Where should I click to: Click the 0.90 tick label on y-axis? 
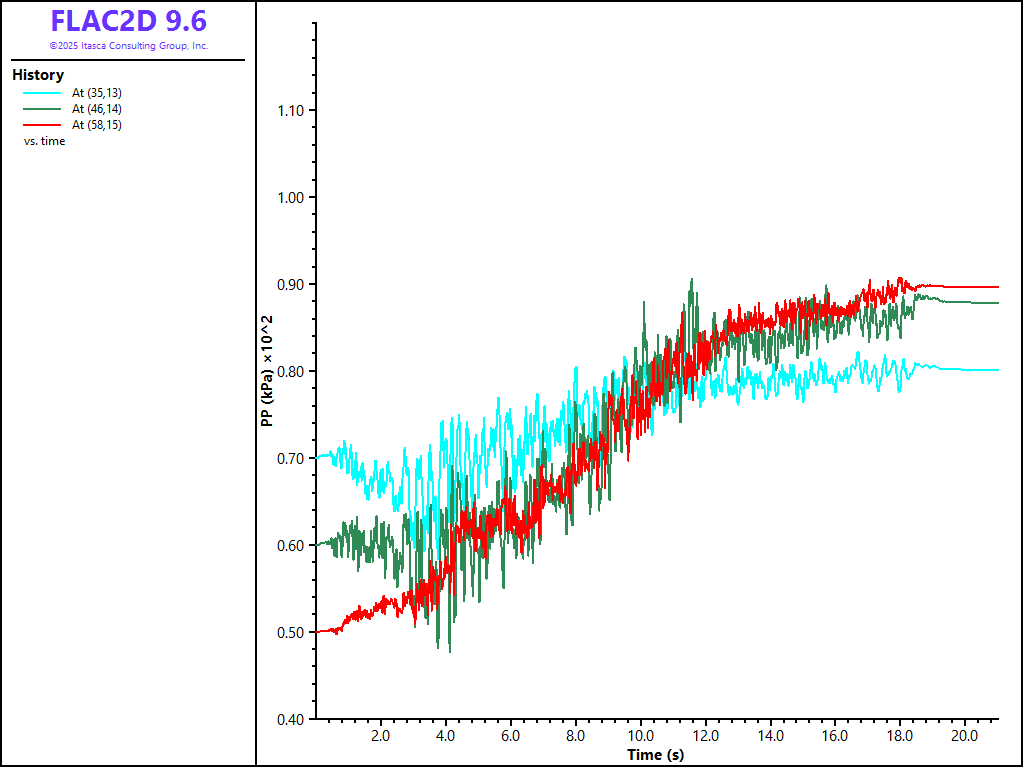292,284
